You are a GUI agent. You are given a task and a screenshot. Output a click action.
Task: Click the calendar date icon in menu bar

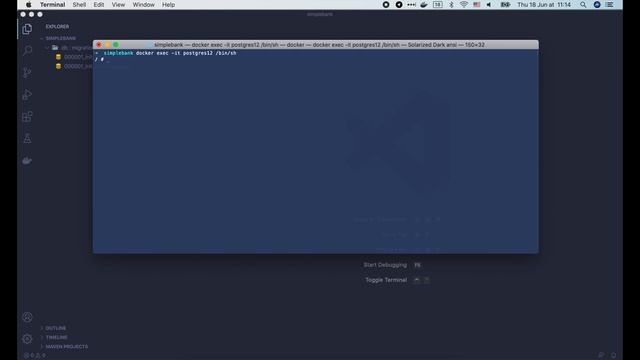coord(438,5)
